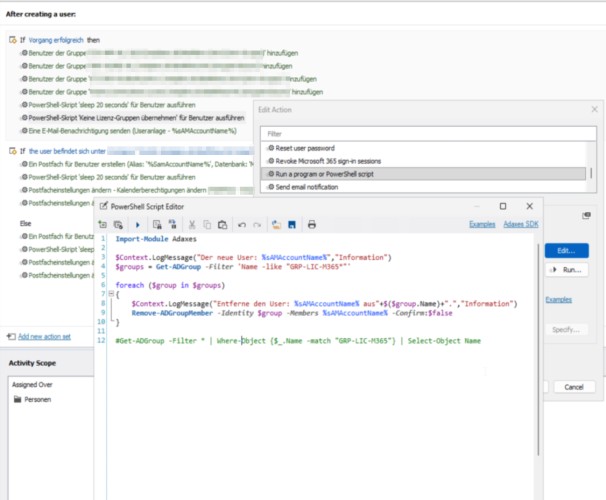
Task: Click 'Add new action set' link
Action: point(44,337)
